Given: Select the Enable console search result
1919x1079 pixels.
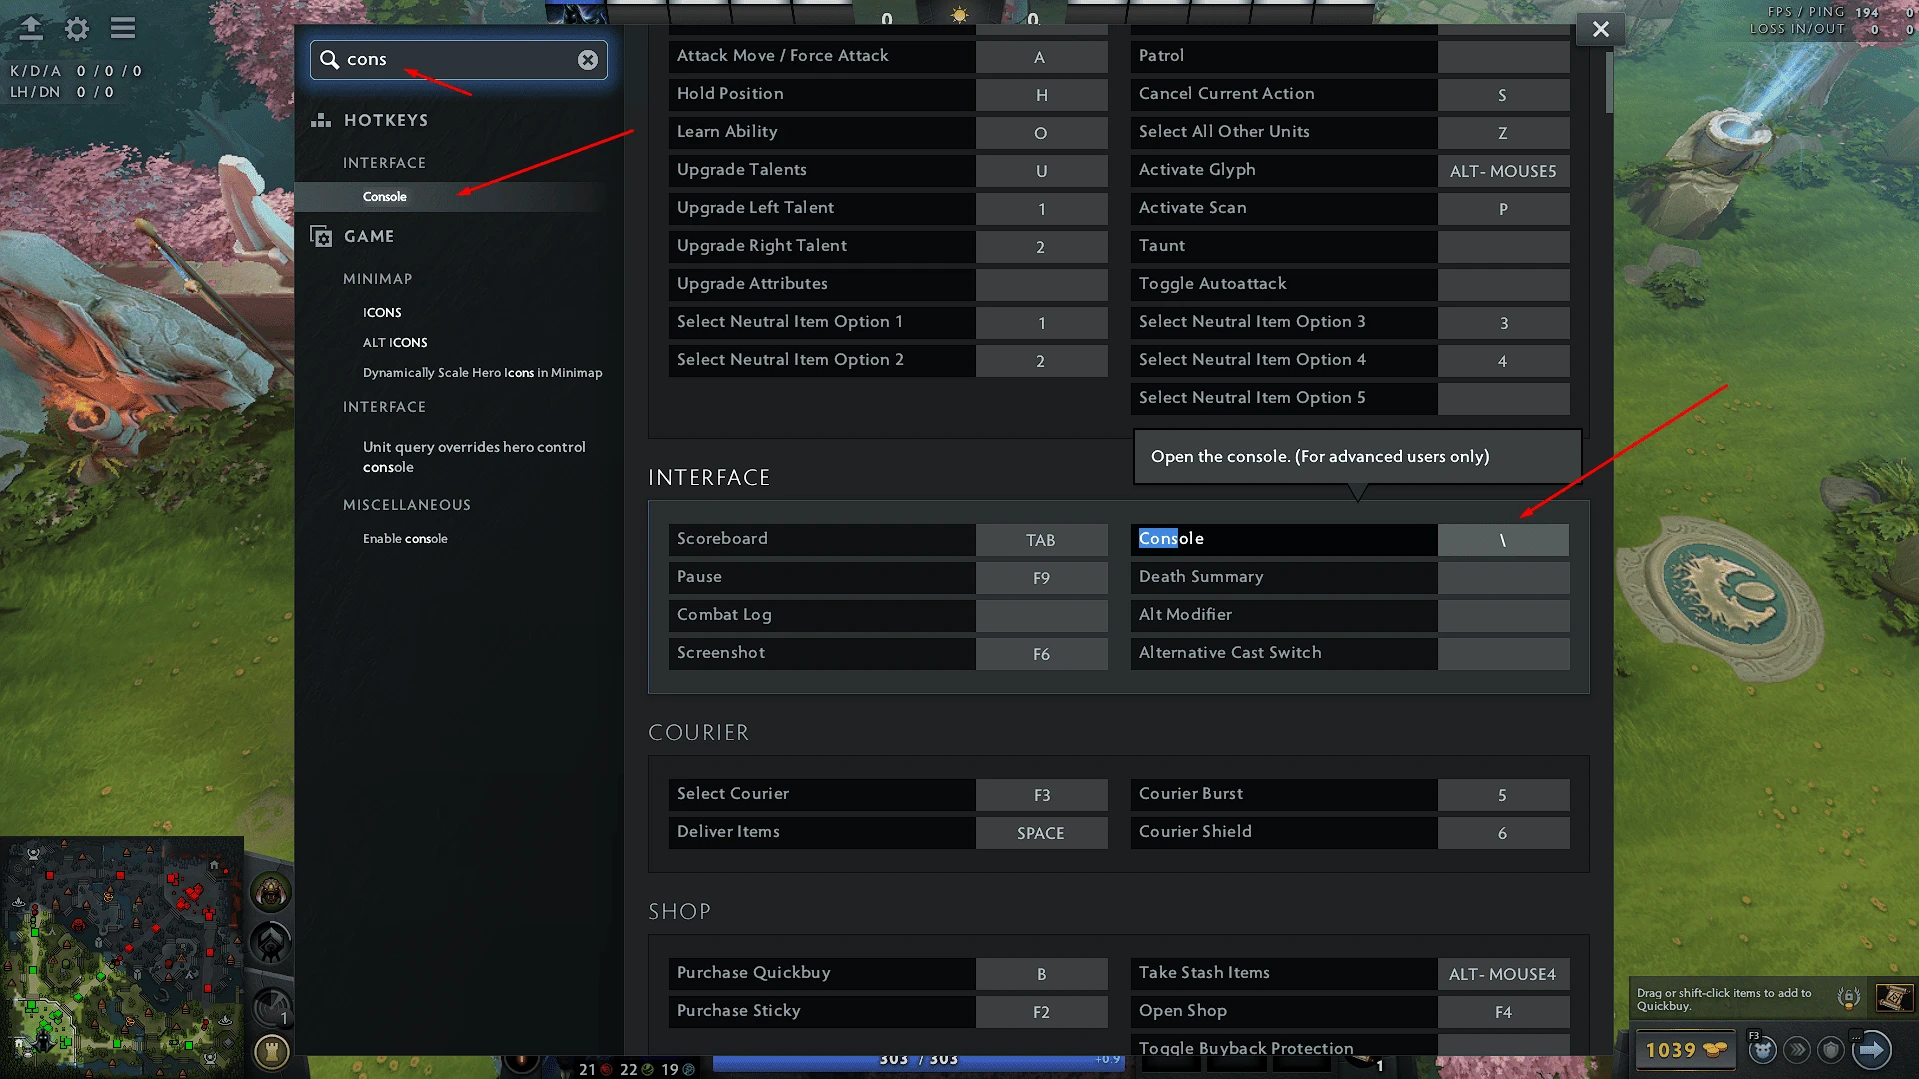Looking at the screenshot, I should point(405,538).
